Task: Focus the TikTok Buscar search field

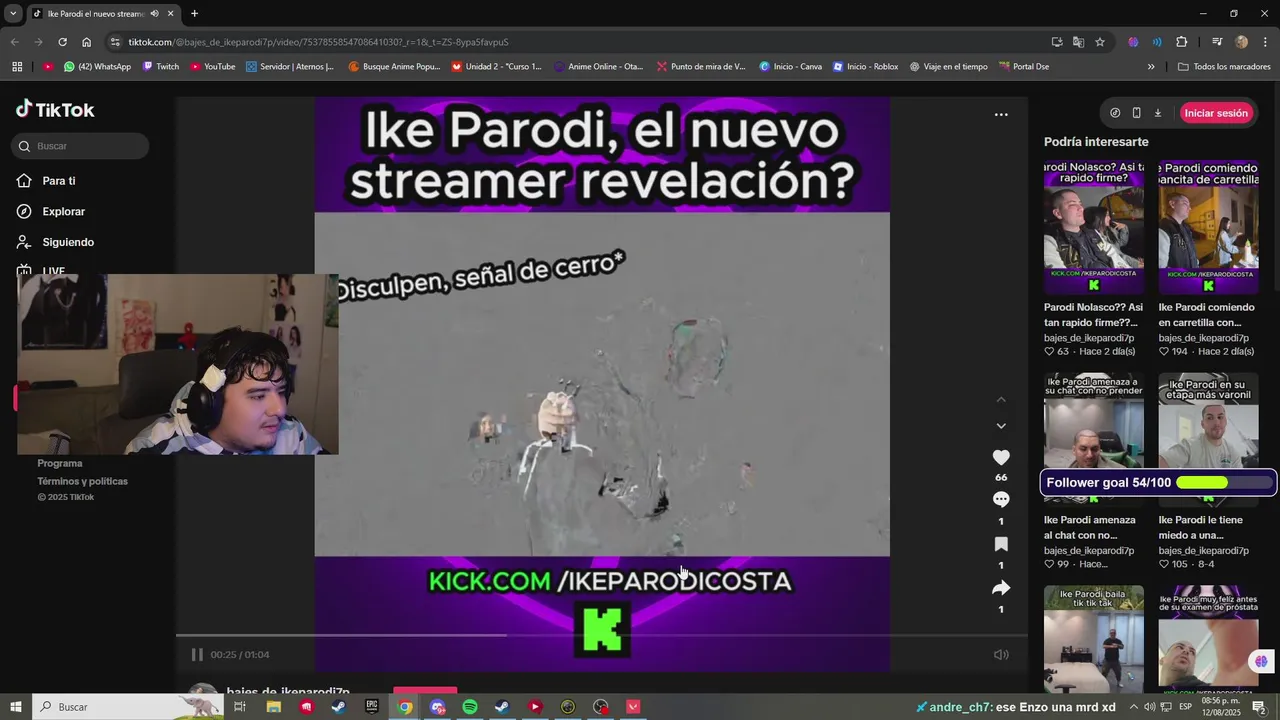Action: pos(80,146)
